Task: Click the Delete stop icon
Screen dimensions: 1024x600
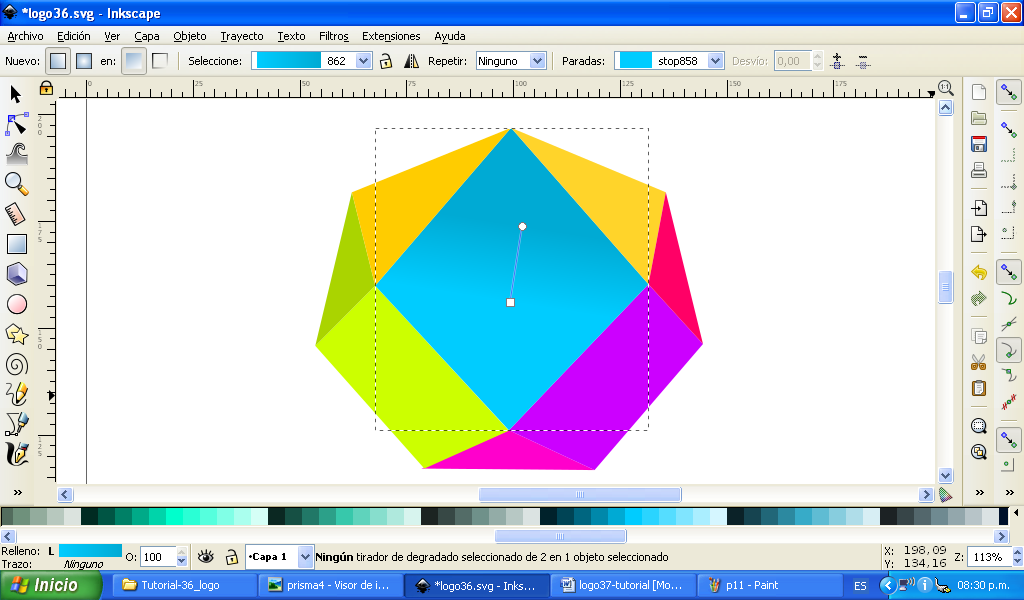Action: click(863, 61)
